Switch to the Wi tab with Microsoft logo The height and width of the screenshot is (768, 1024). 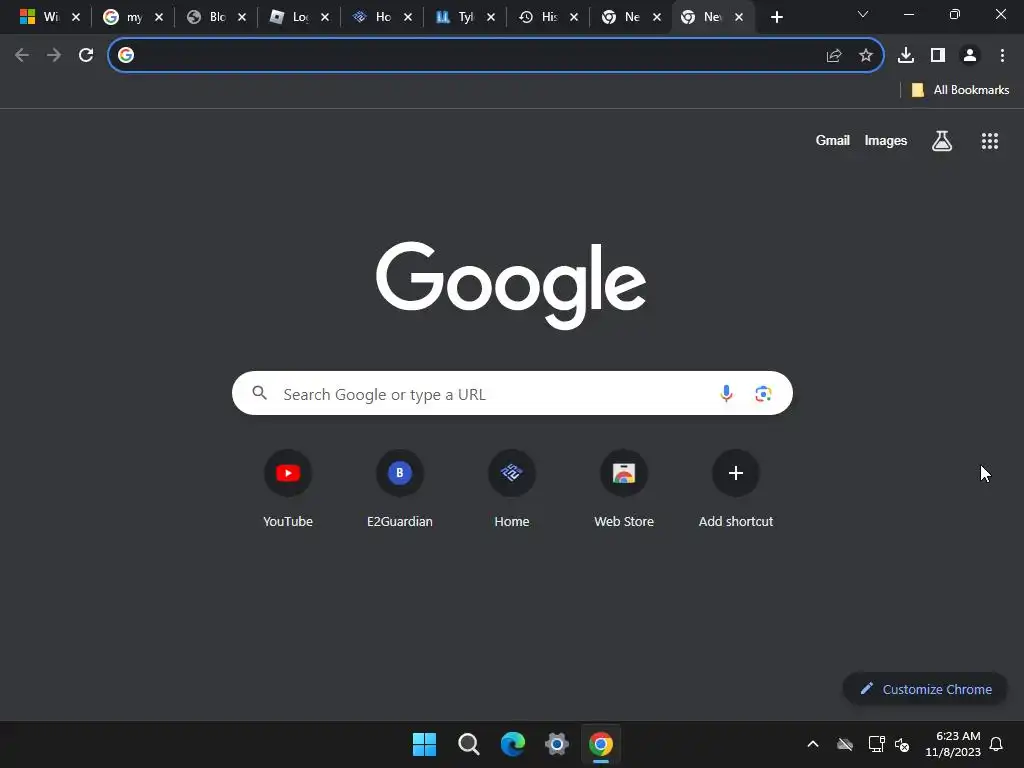(40, 17)
